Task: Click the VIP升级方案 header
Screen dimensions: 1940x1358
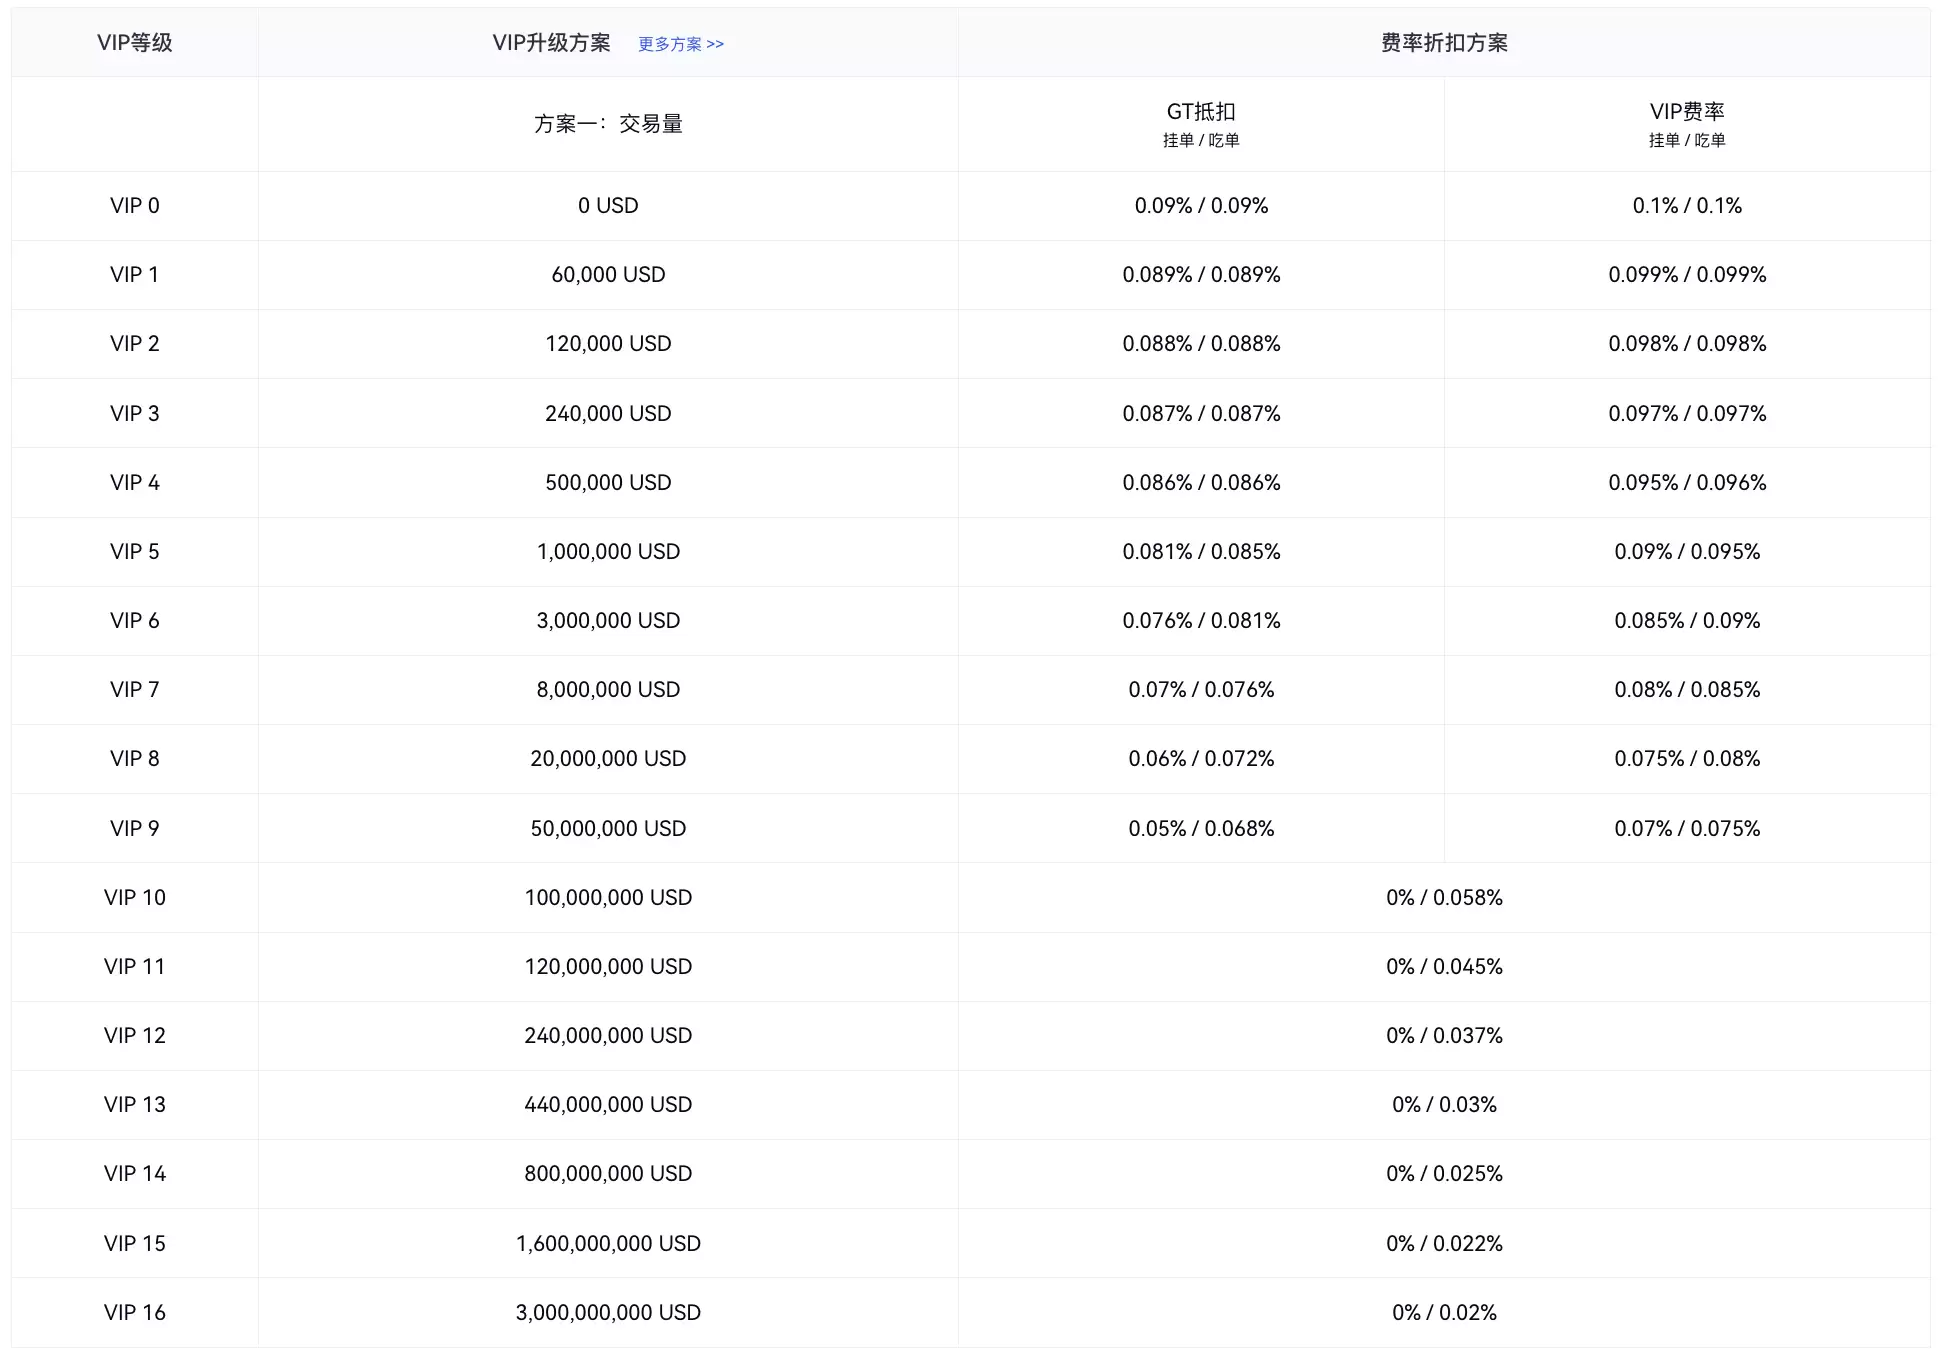Action: tap(551, 43)
